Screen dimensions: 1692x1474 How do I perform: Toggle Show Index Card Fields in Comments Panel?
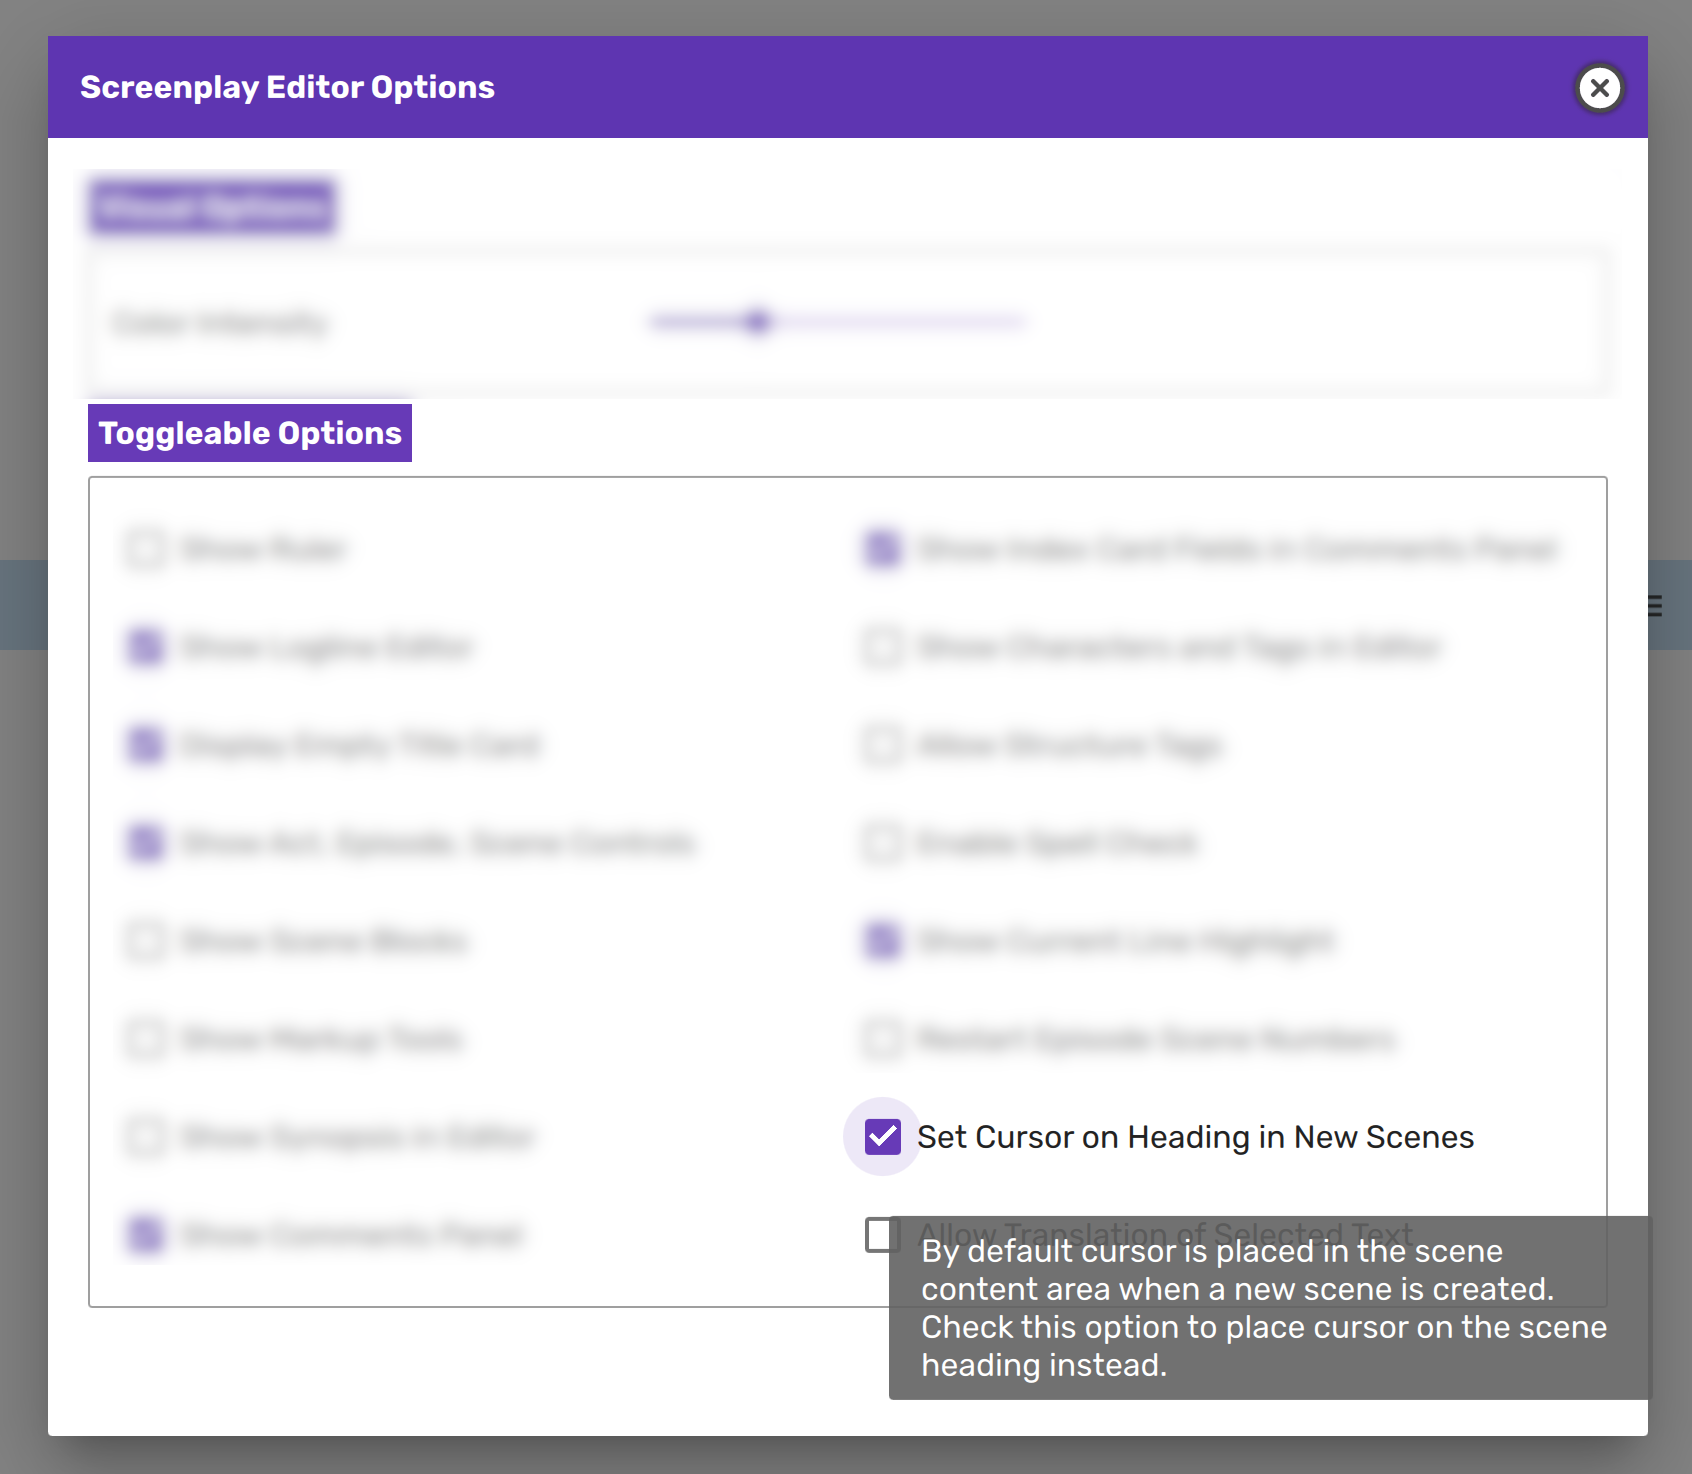(x=882, y=549)
